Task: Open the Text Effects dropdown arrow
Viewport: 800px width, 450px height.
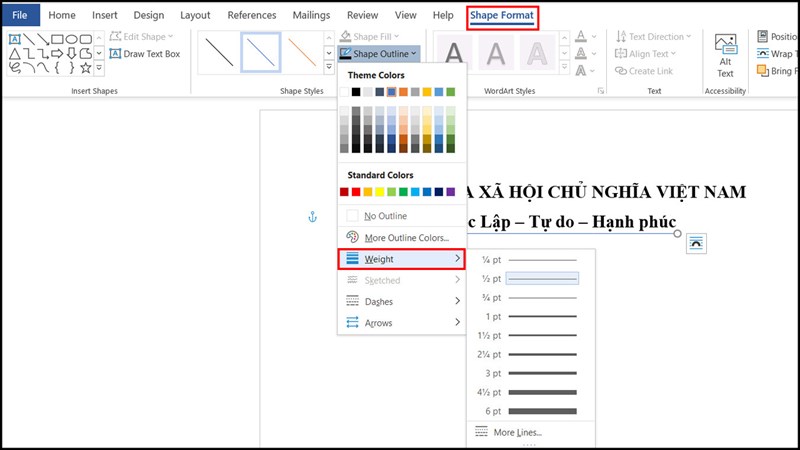Action: (x=592, y=71)
